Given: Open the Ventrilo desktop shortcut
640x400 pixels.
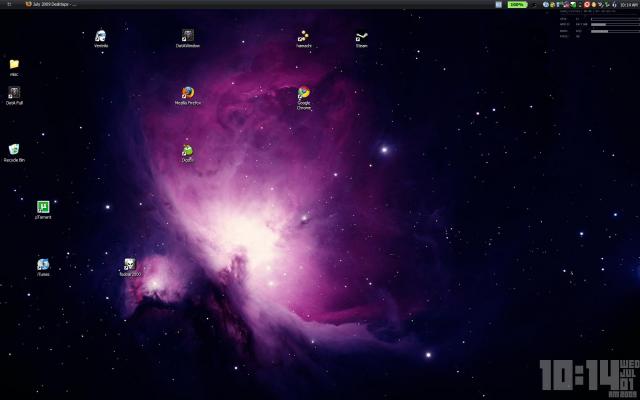Looking at the screenshot, I should pos(100,37).
